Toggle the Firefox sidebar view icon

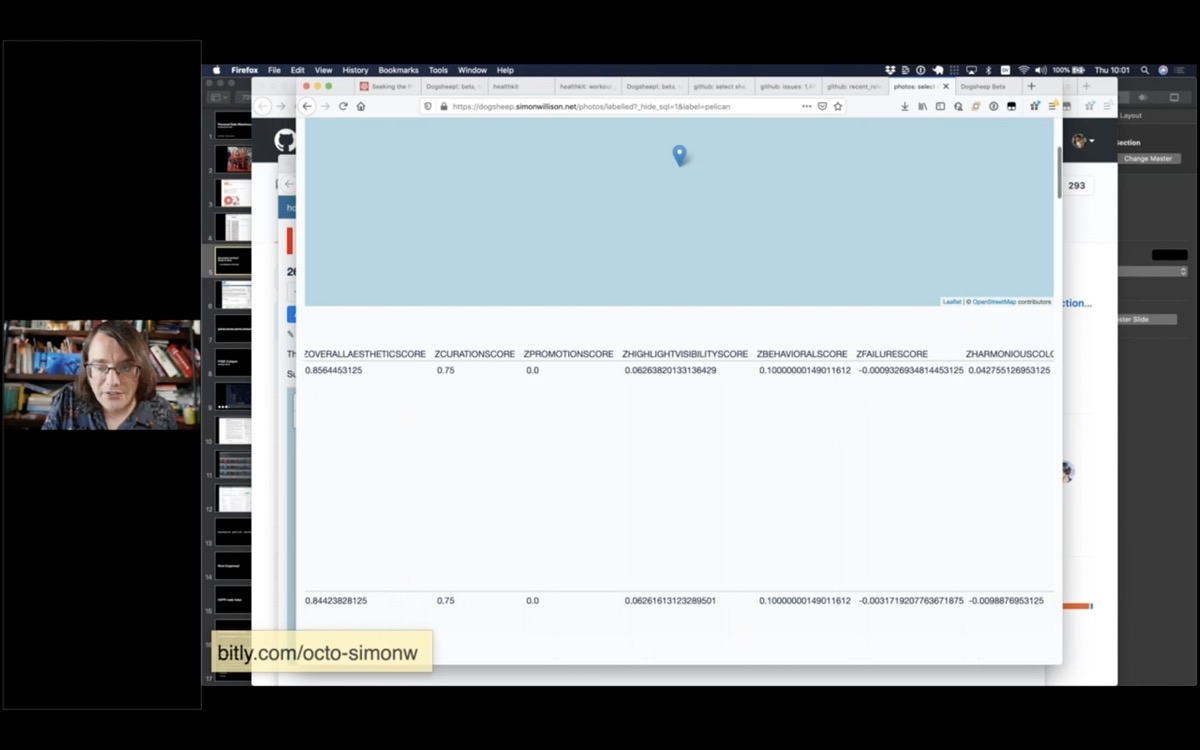[x=940, y=106]
